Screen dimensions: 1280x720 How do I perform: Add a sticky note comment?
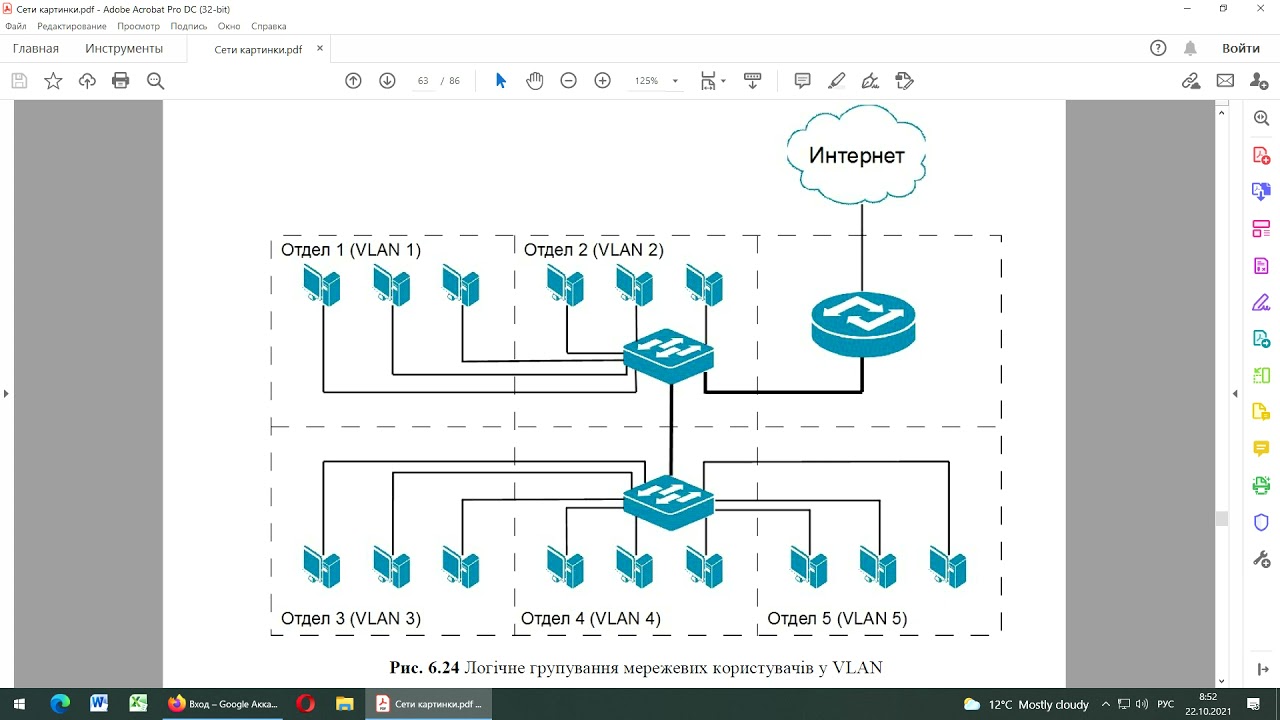tap(802, 81)
